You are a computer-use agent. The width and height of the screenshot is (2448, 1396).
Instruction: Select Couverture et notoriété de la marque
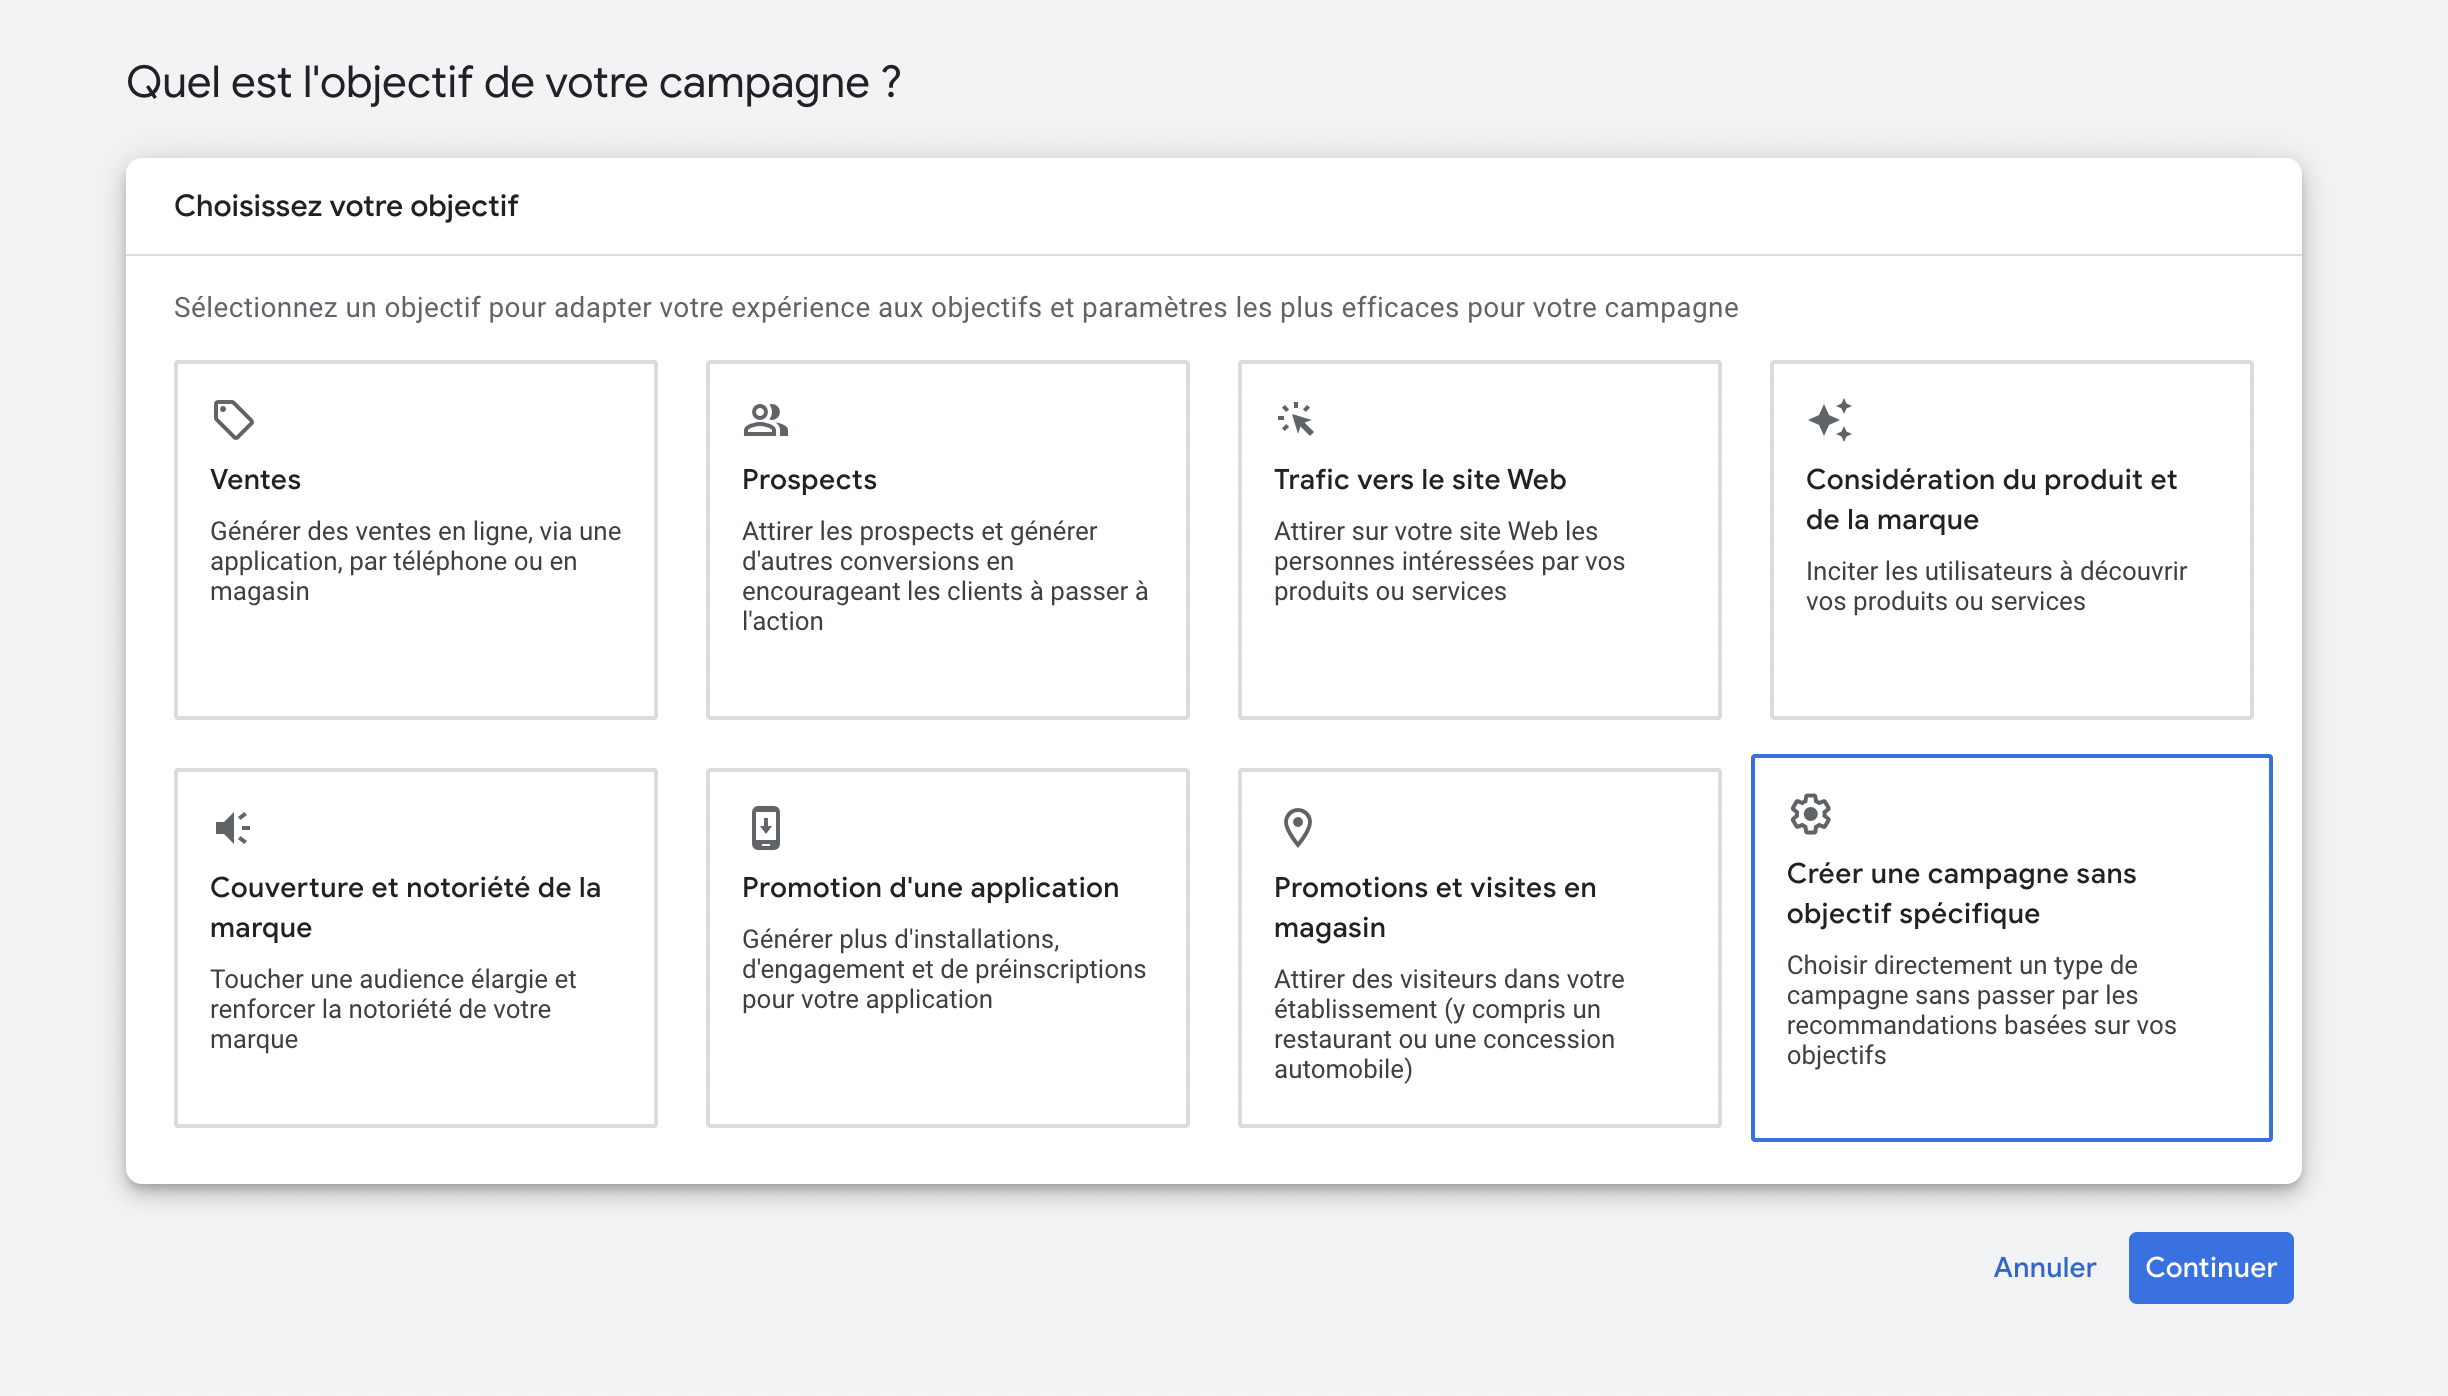(x=416, y=948)
